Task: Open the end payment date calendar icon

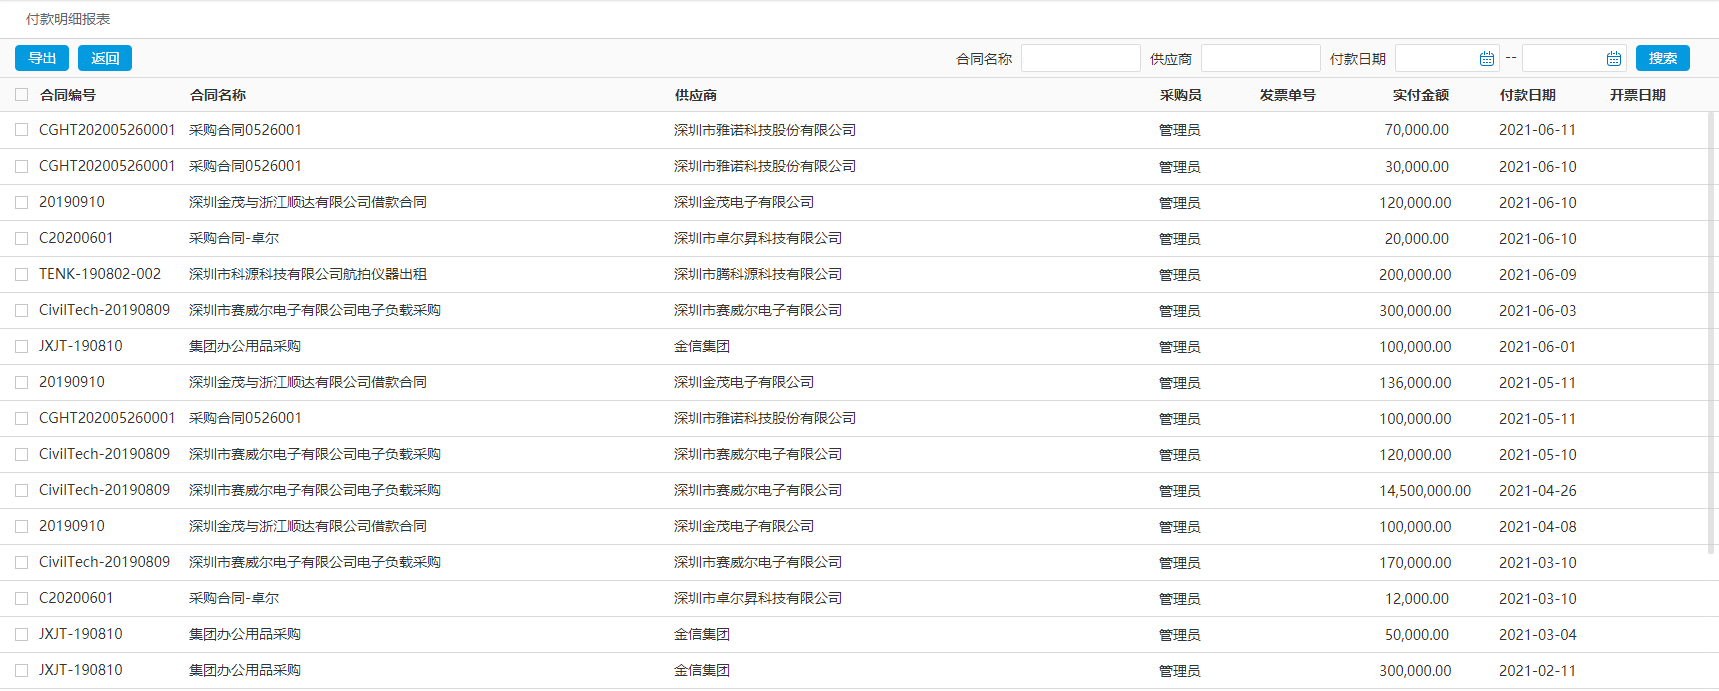Action: click(x=1613, y=59)
